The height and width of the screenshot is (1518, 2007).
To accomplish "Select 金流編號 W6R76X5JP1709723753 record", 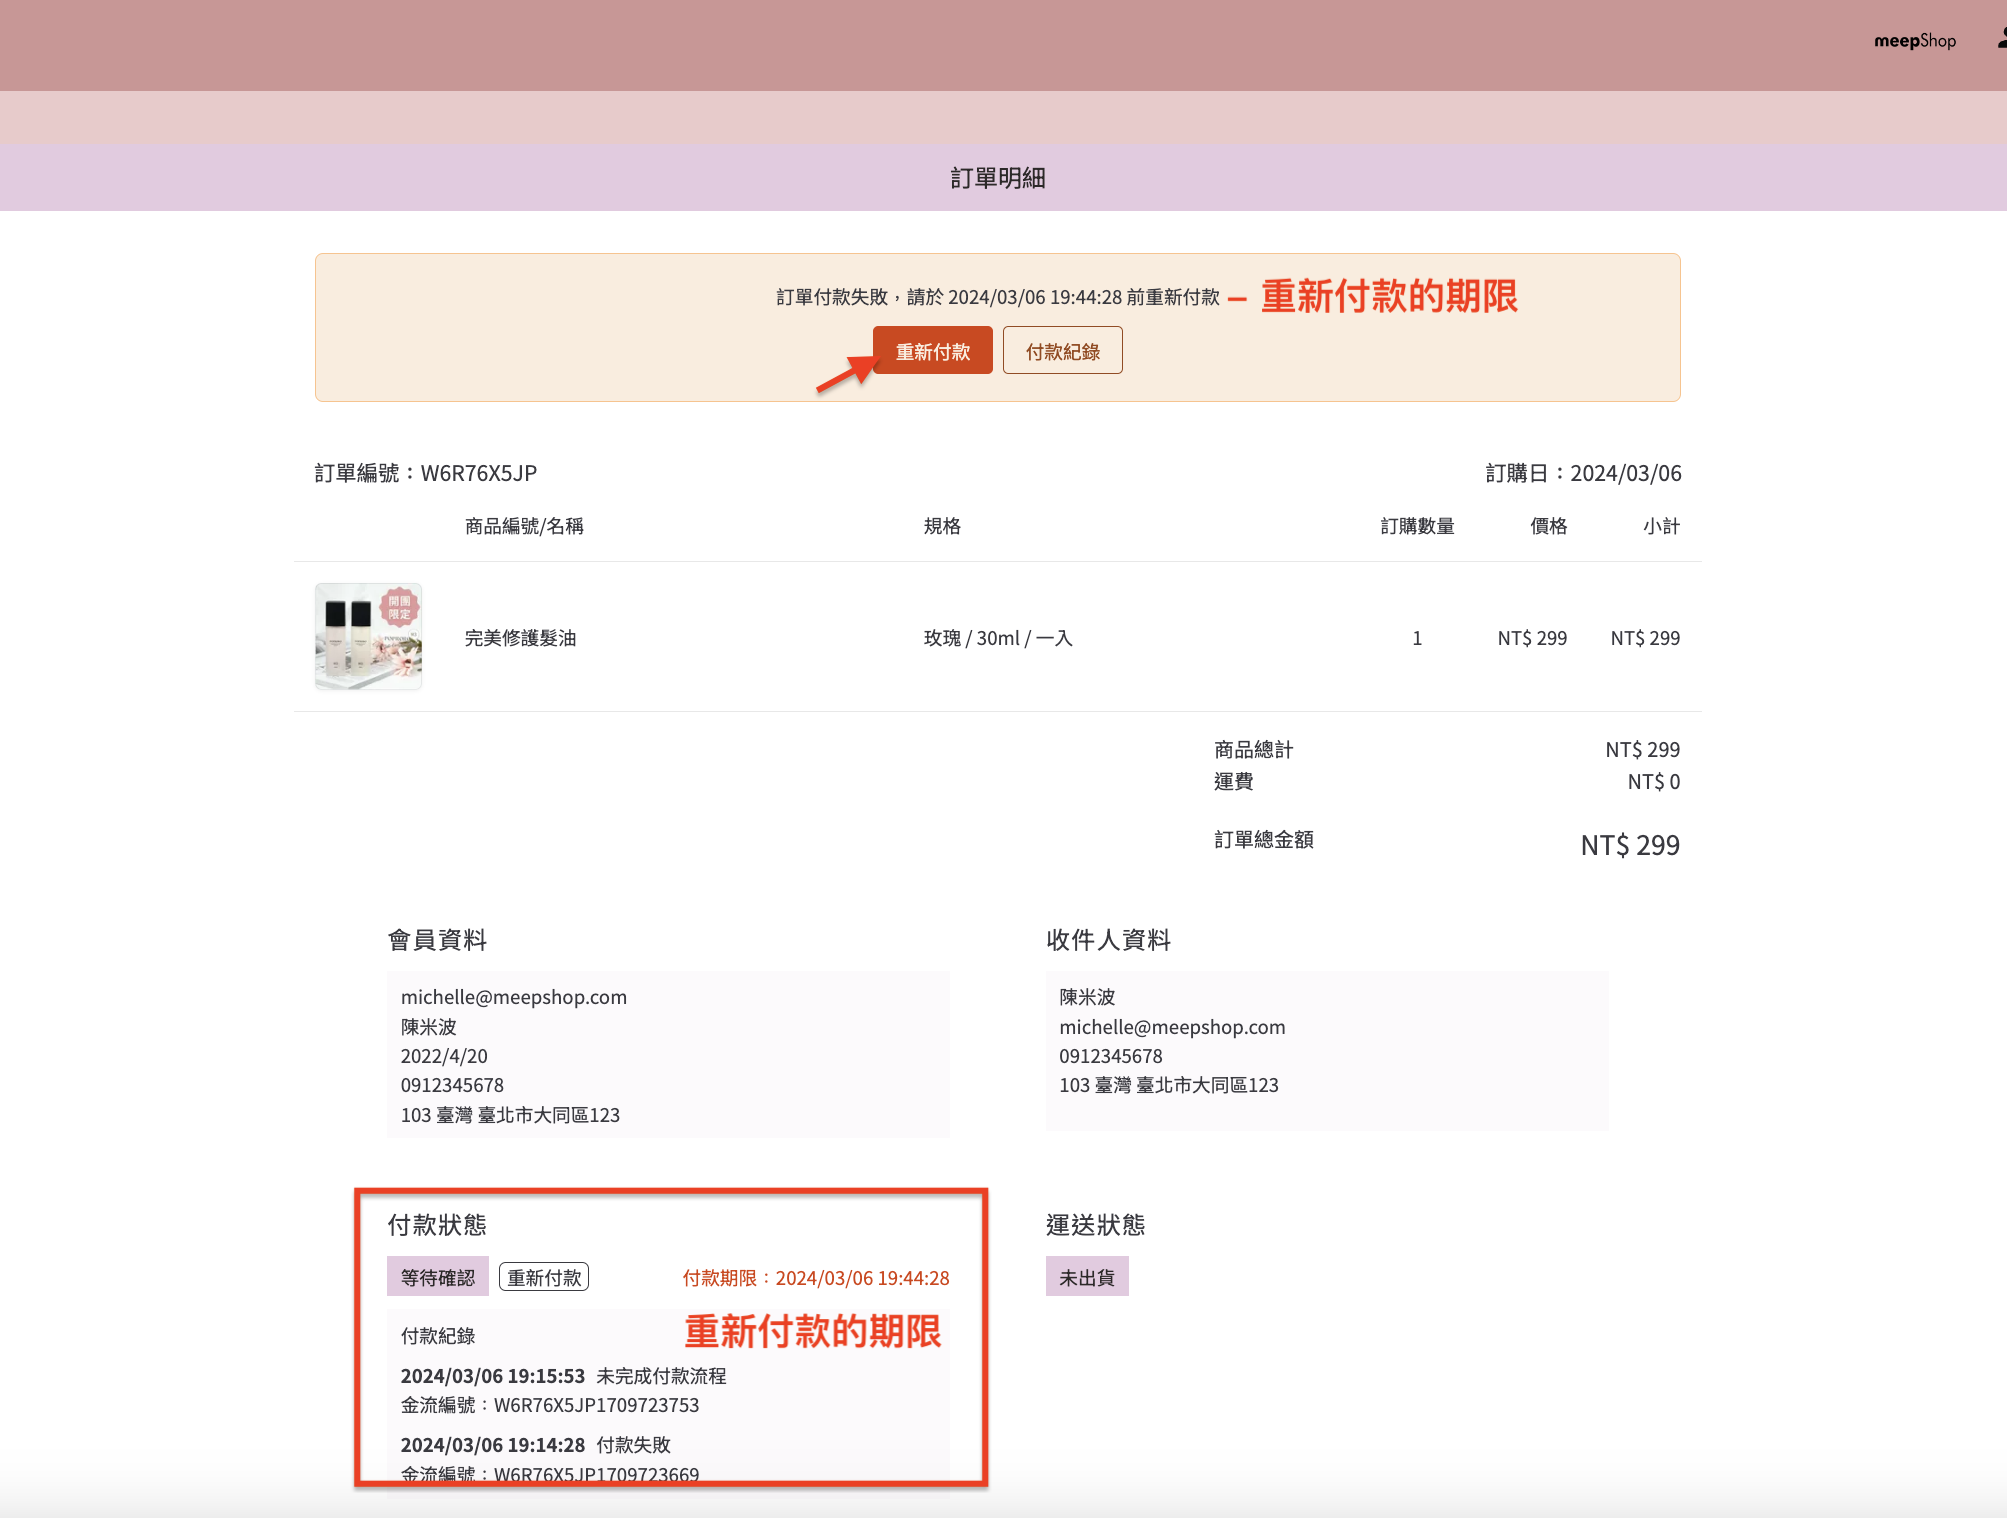I will pyautogui.click(x=550, y=1405).
